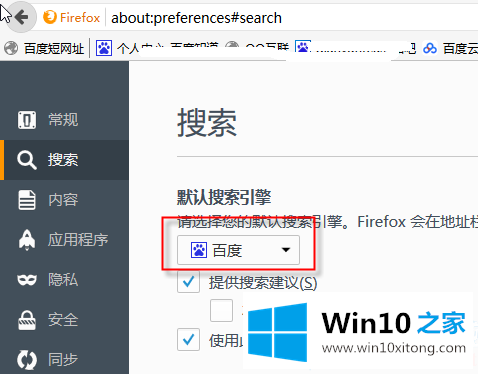Click the browser back arrow button

(x=21, y=17)
